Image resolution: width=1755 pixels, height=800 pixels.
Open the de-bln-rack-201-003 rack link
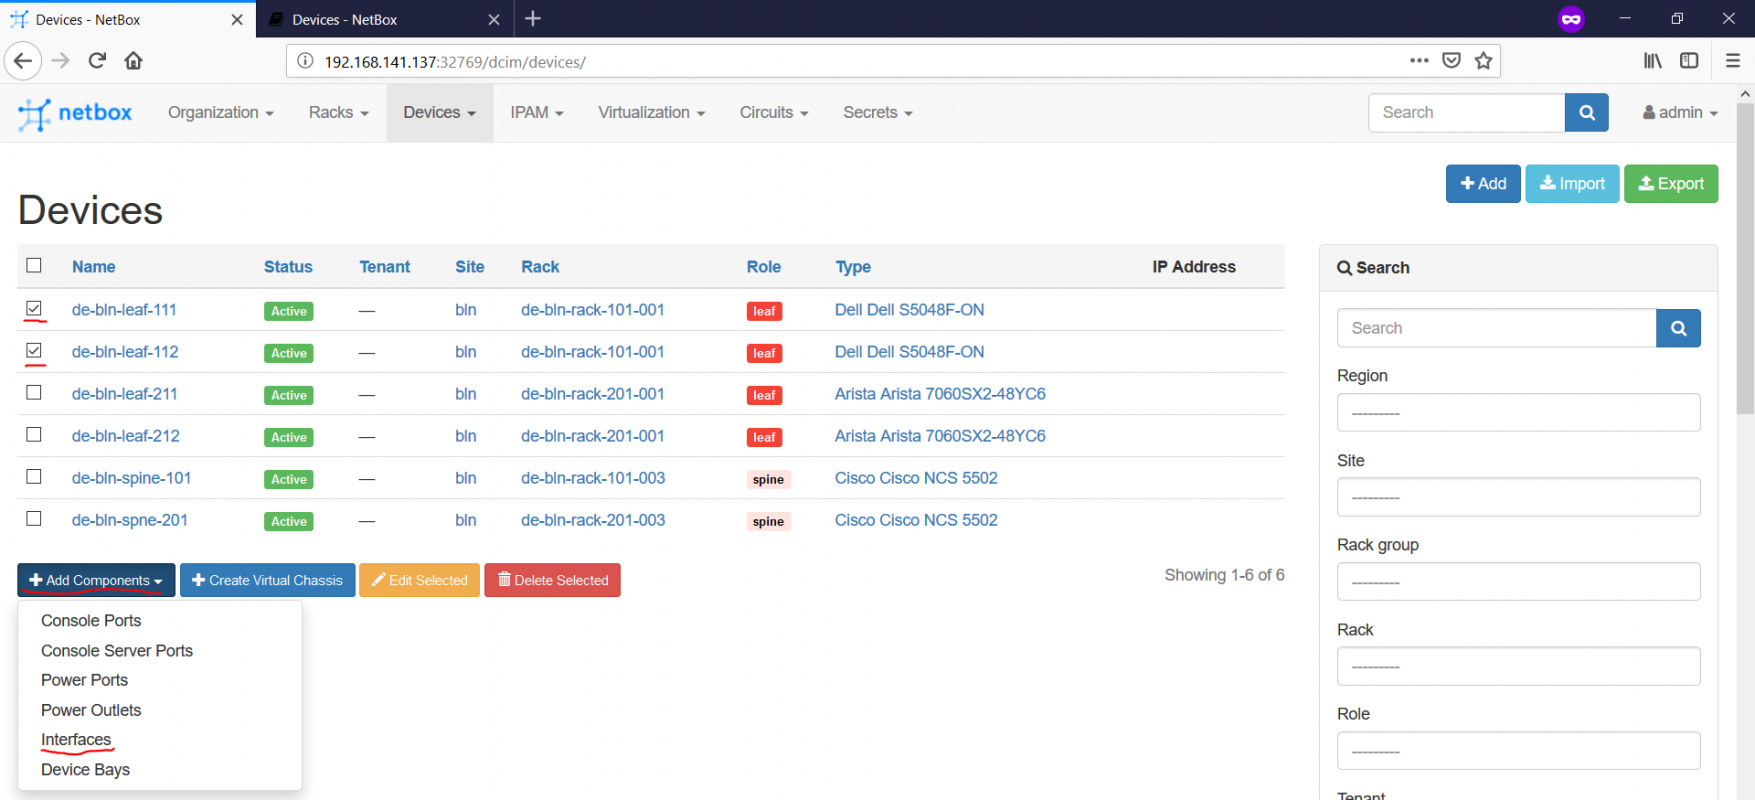pos(592,520)
